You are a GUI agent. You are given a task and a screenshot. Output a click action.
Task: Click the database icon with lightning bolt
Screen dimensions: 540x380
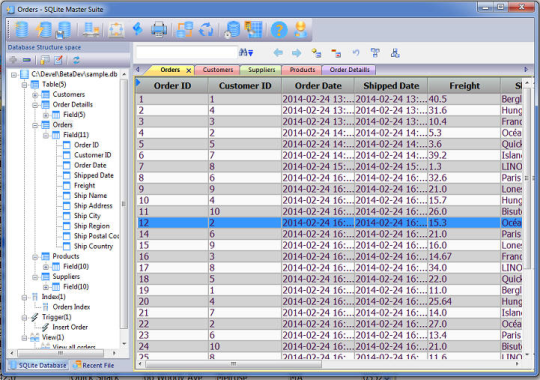(x=43, y=29)
